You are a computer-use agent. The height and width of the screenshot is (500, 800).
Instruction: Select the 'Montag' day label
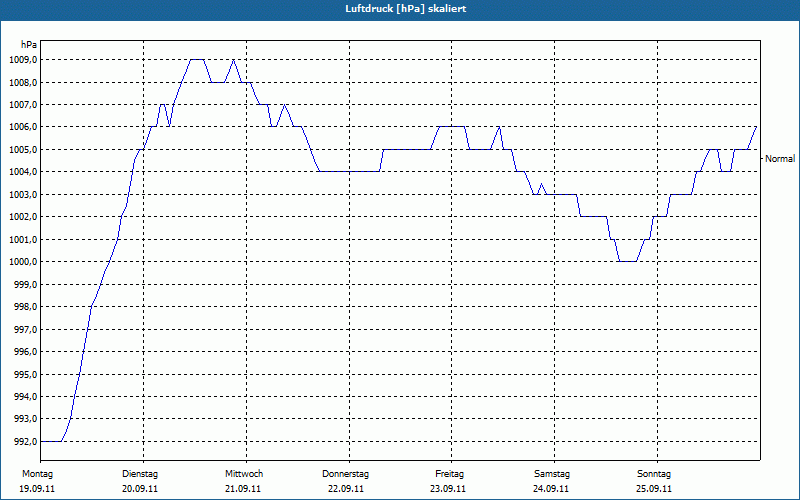pyautogui.click(x=37, y=474)
